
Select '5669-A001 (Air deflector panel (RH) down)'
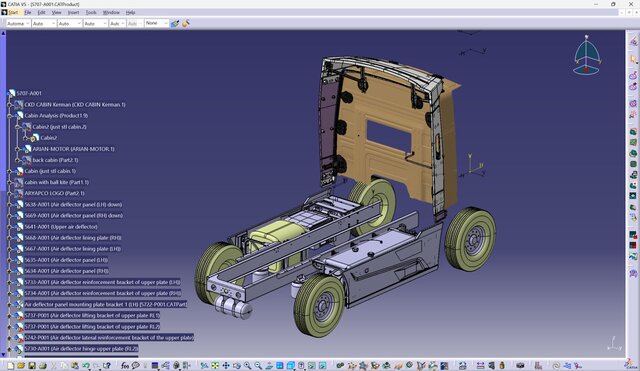73,215
